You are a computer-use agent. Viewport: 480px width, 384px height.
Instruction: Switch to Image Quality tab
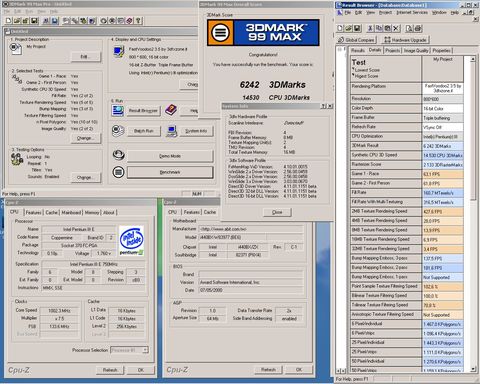[x=416, y=51]
